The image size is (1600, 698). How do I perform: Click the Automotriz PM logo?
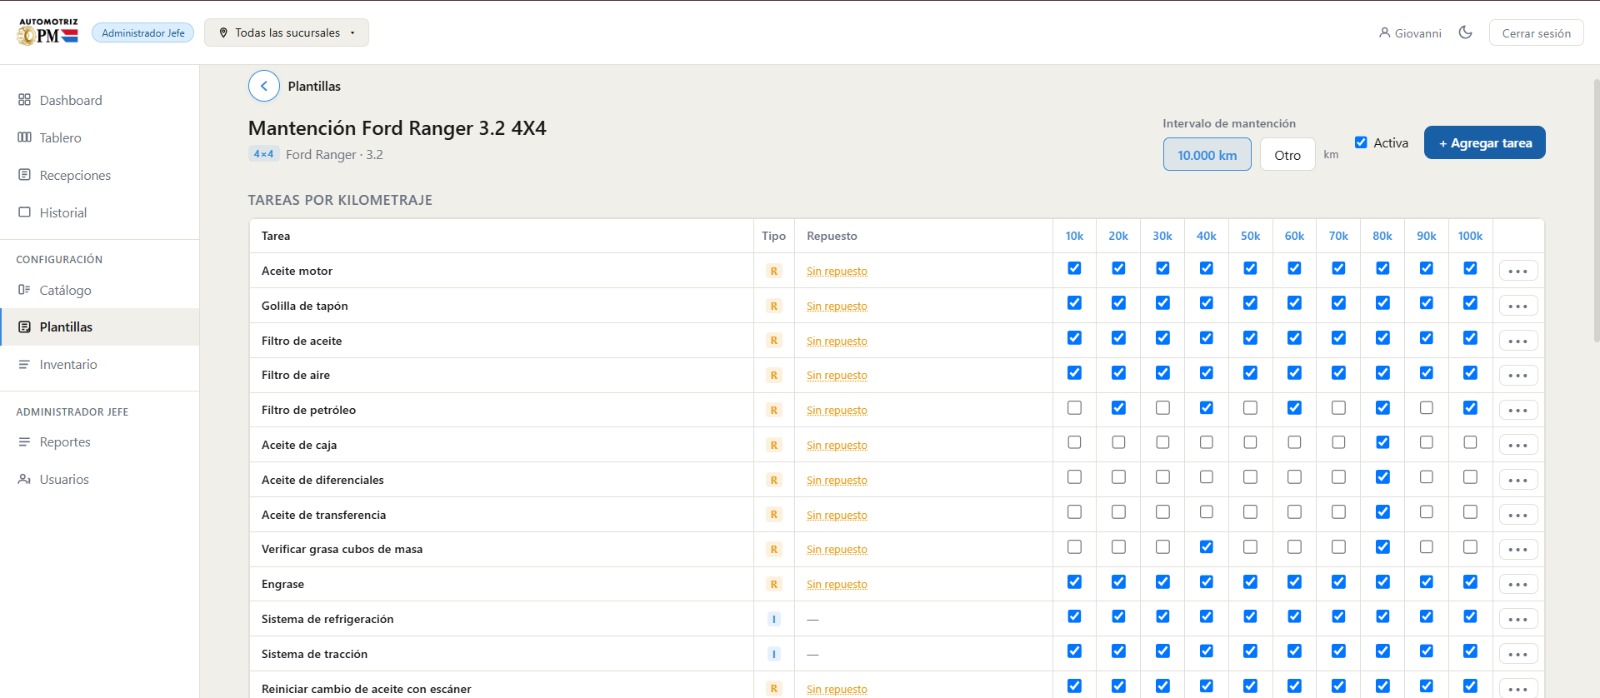click(x=48, y=32)
